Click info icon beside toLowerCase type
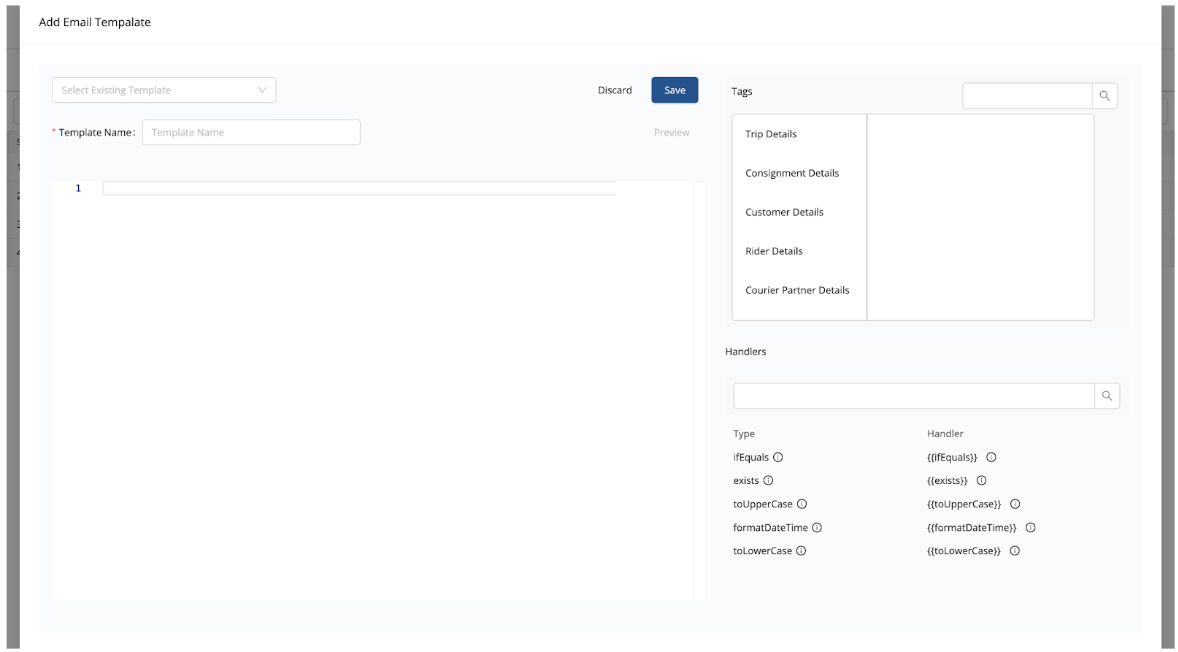 click(801, 551)
